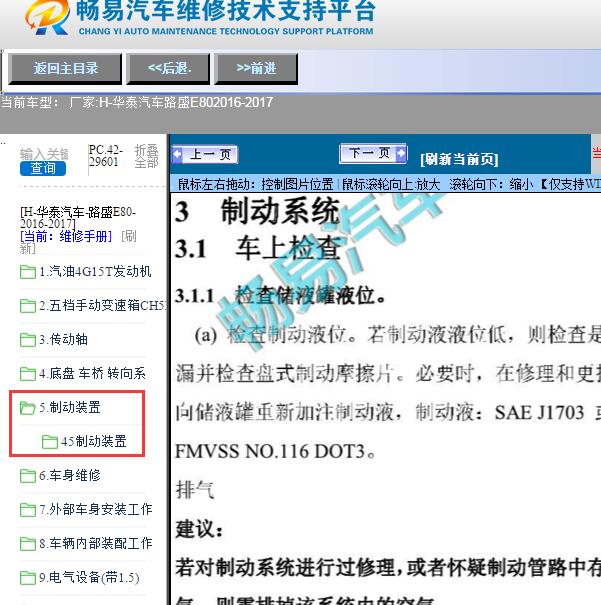Click the 当前：维修手册 link

[x=66, y=236]
